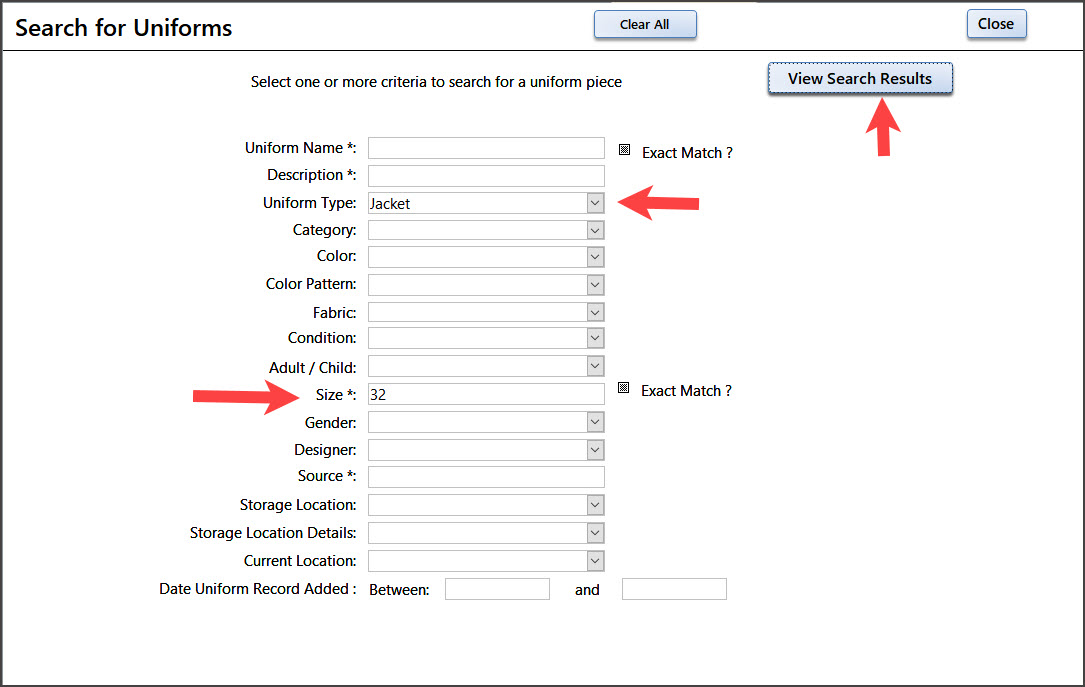Show Condition dropdown options
The image size is (1085, 687).
click(595, 339)
